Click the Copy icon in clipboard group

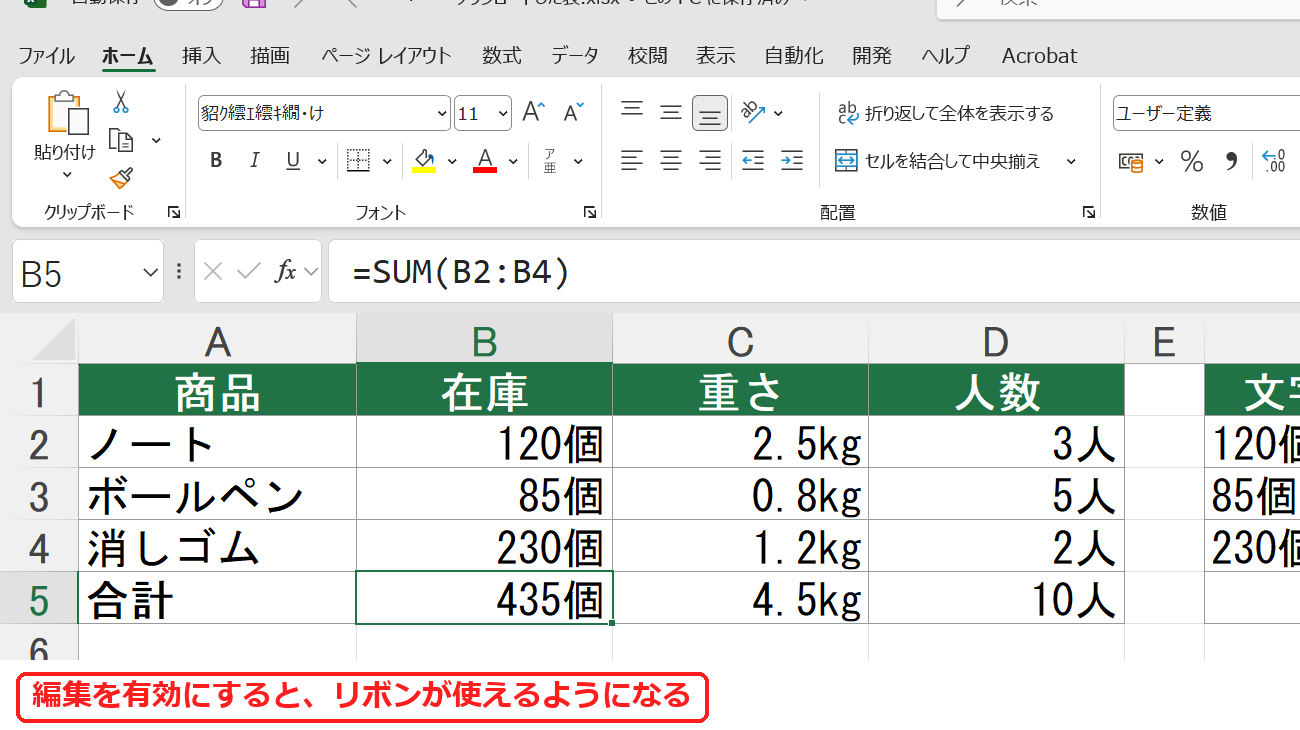(x=121, y=140)
